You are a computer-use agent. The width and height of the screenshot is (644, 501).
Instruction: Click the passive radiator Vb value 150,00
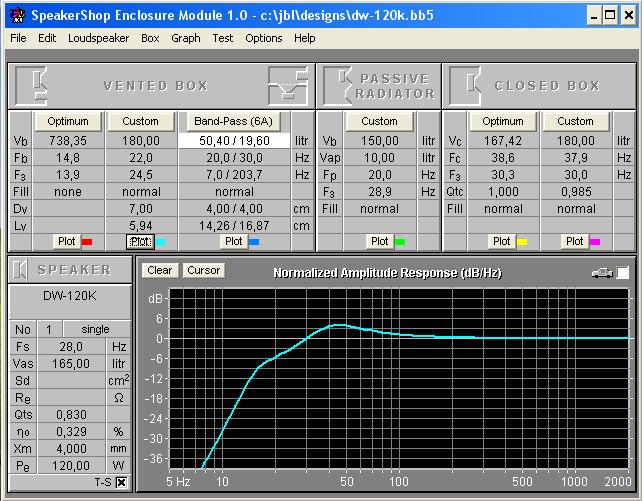coord(379,141)
